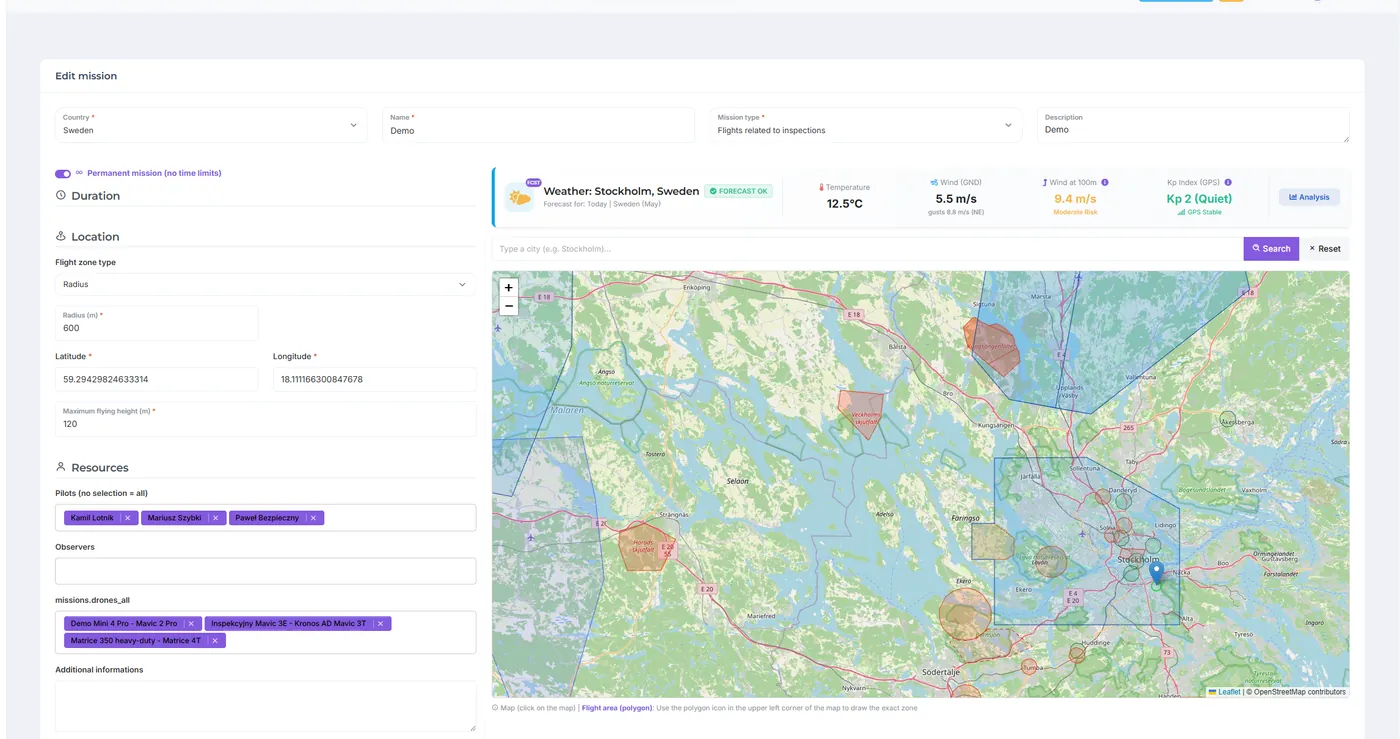Remove pilot Mariusz Szybki tag
Image resolution: width=1400 pixels, height=739 pixels.
[215, 518]
